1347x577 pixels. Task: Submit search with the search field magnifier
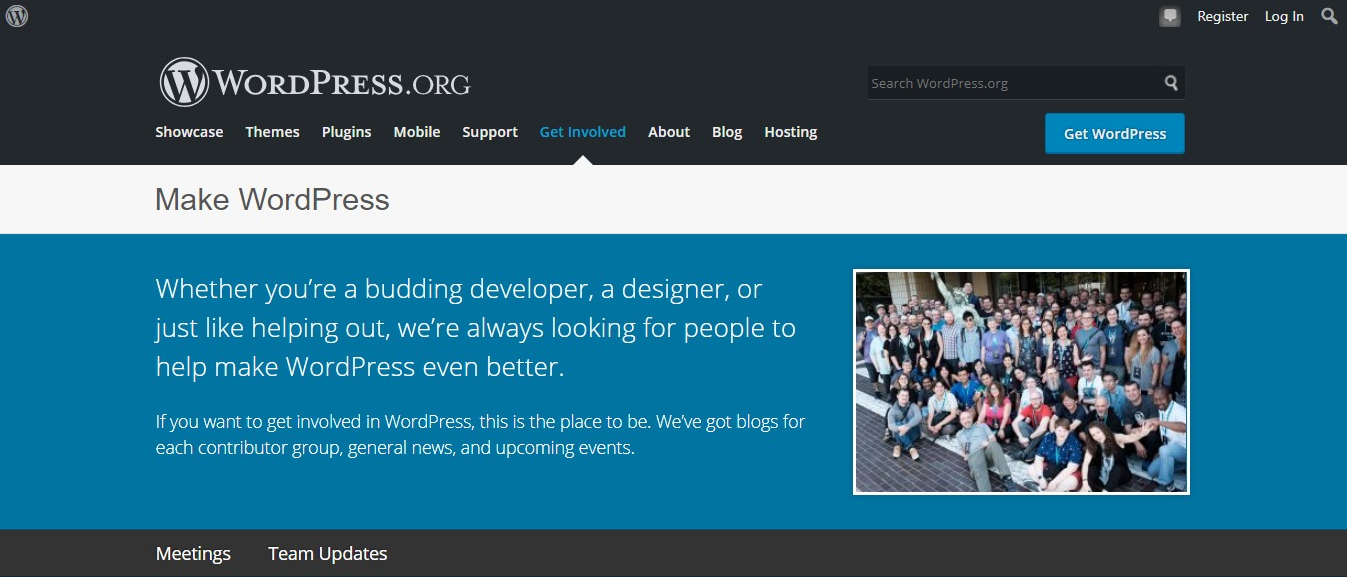coord(1171,83)
